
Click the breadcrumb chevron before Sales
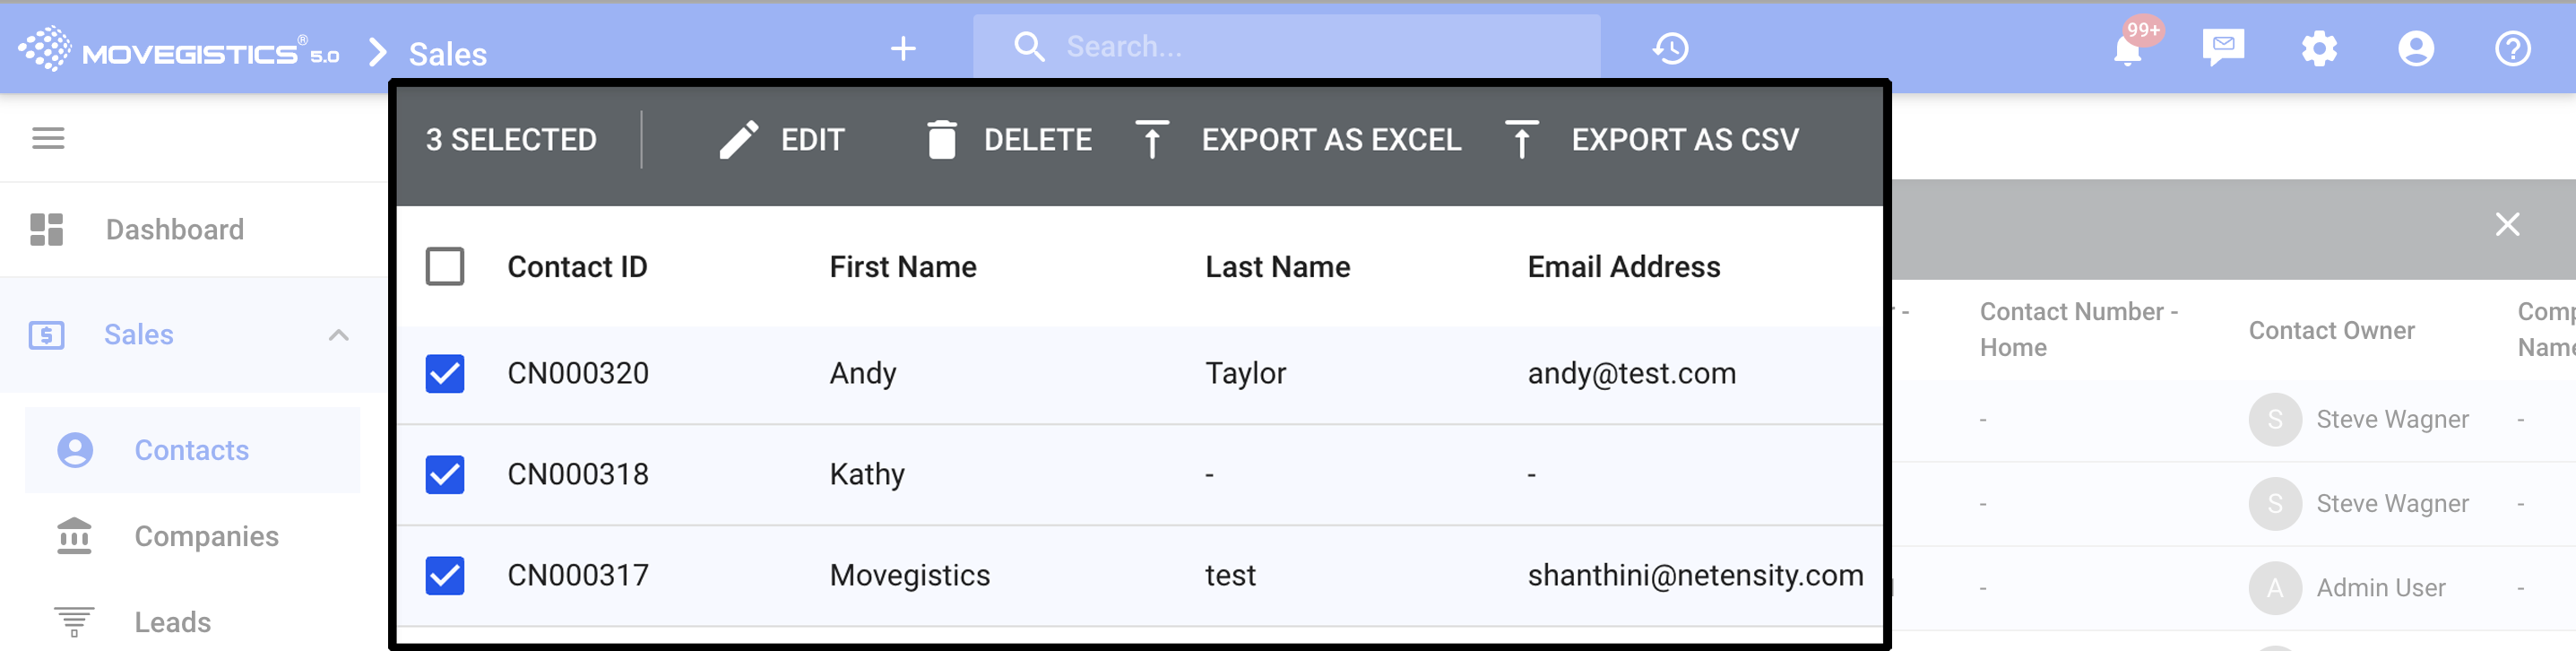pyautogui.click(x=377, y=52)
